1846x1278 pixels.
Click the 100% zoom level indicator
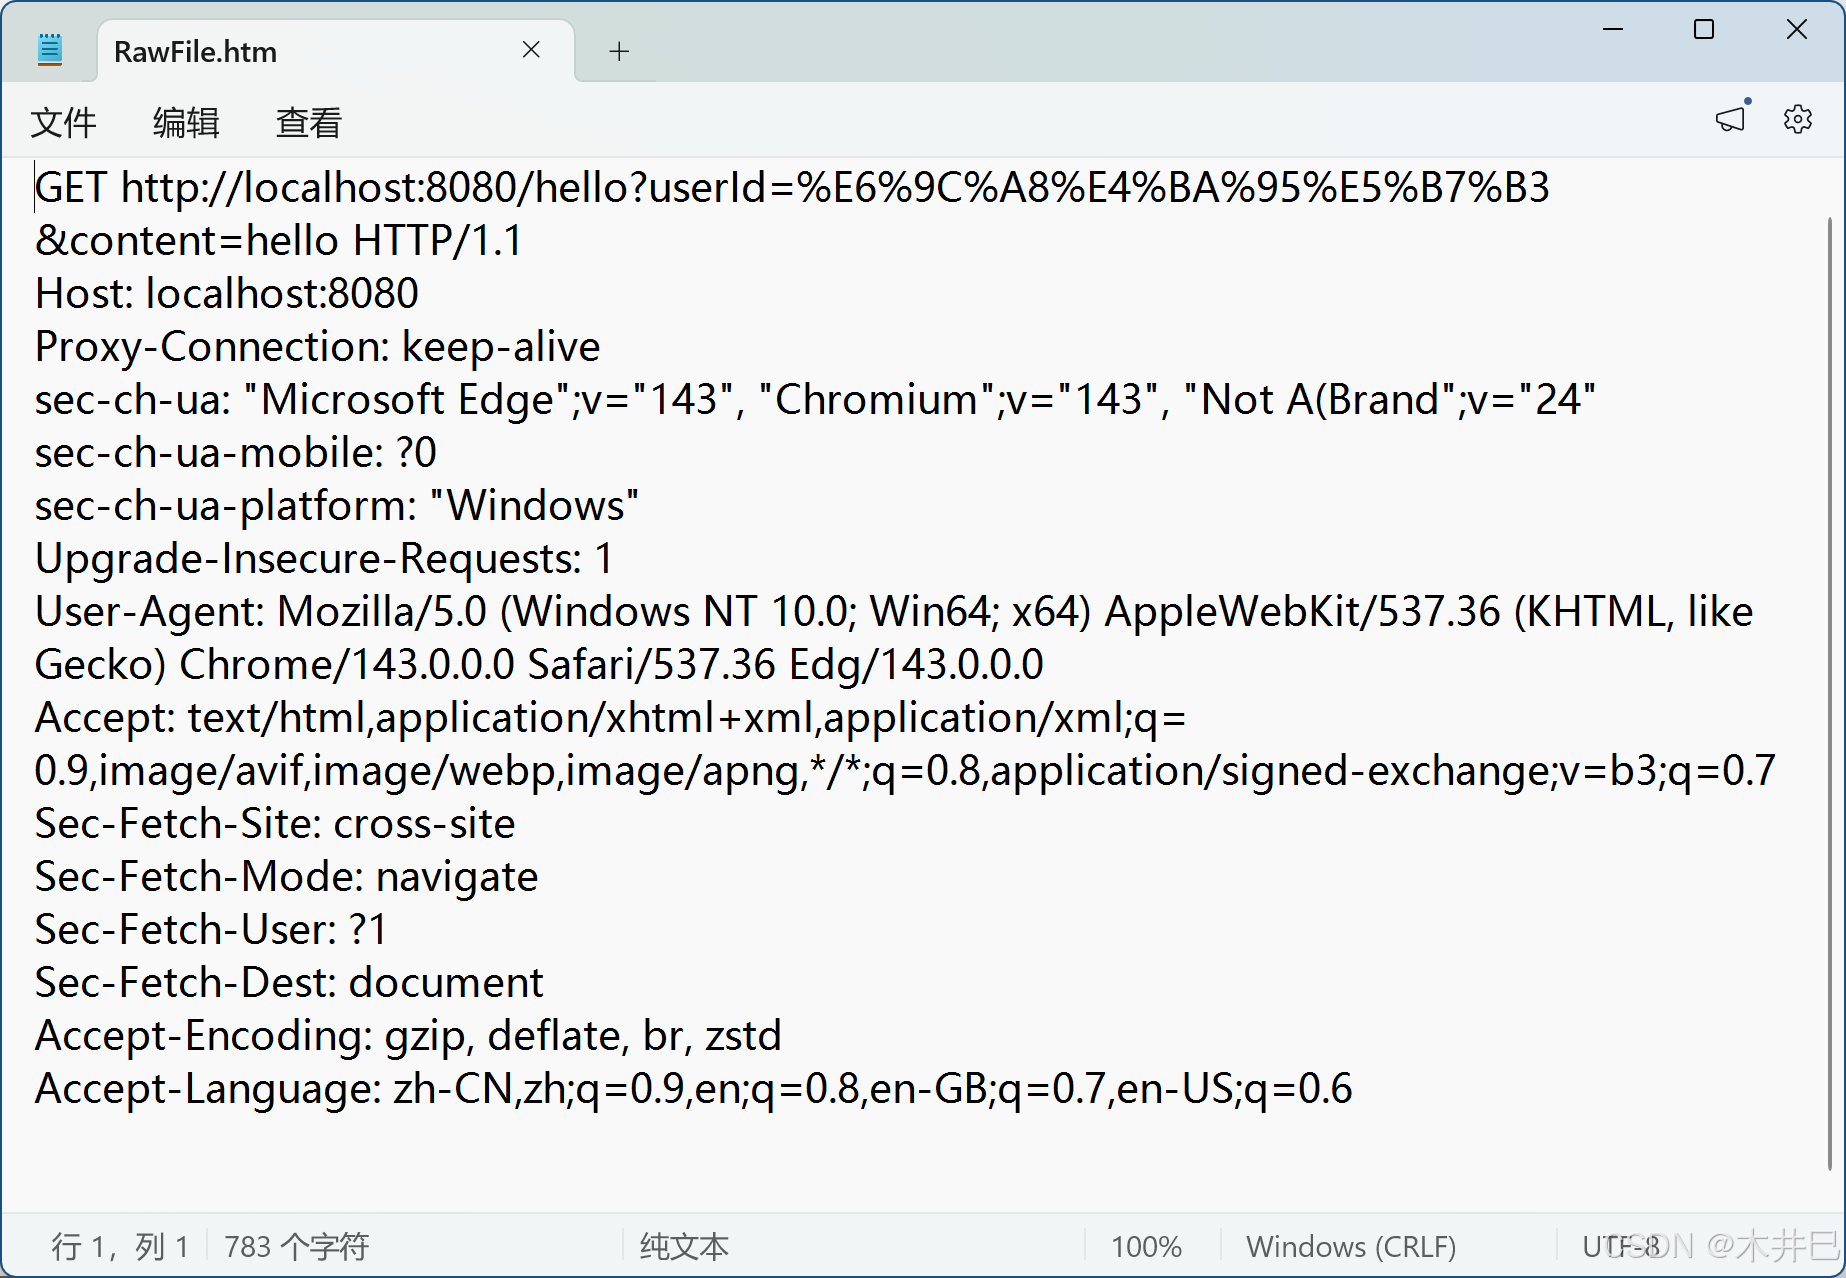point(1146,1246)
